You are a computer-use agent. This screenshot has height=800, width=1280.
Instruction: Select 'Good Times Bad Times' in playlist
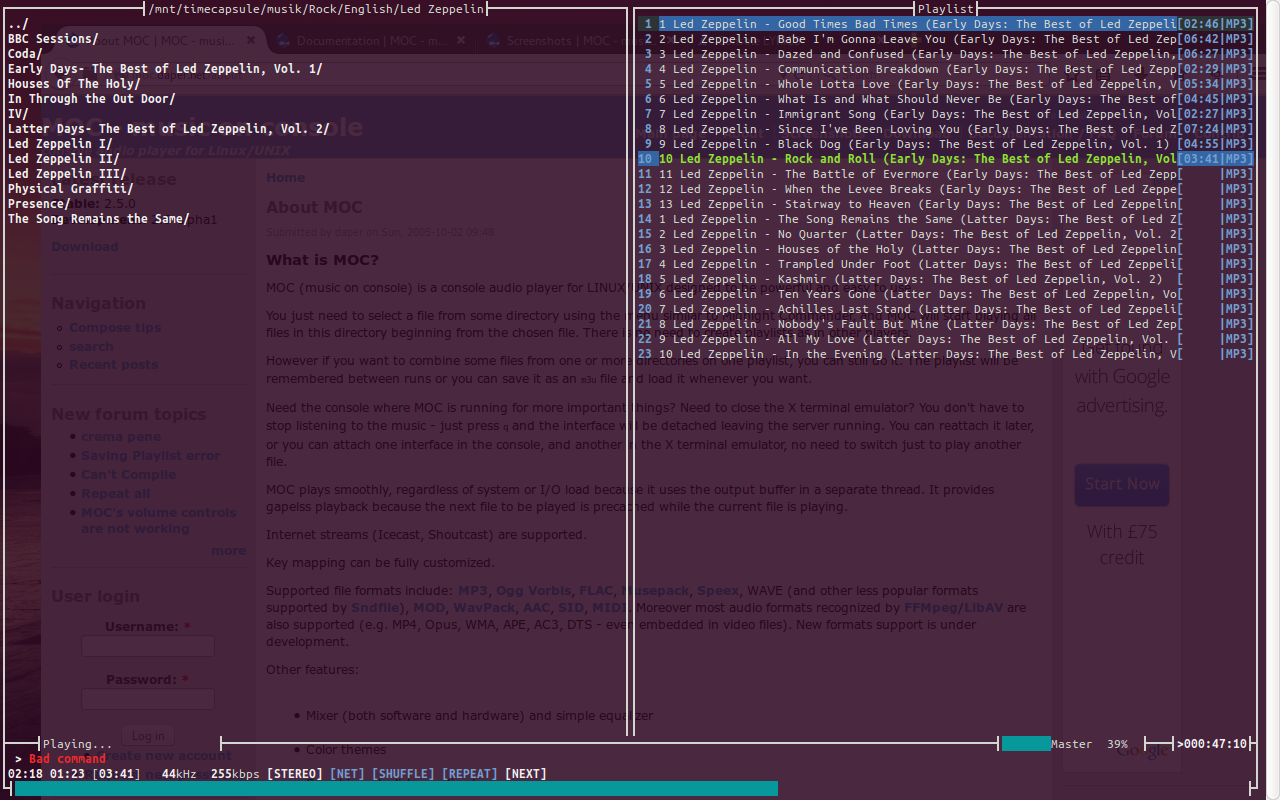click(x=945, y=24)
